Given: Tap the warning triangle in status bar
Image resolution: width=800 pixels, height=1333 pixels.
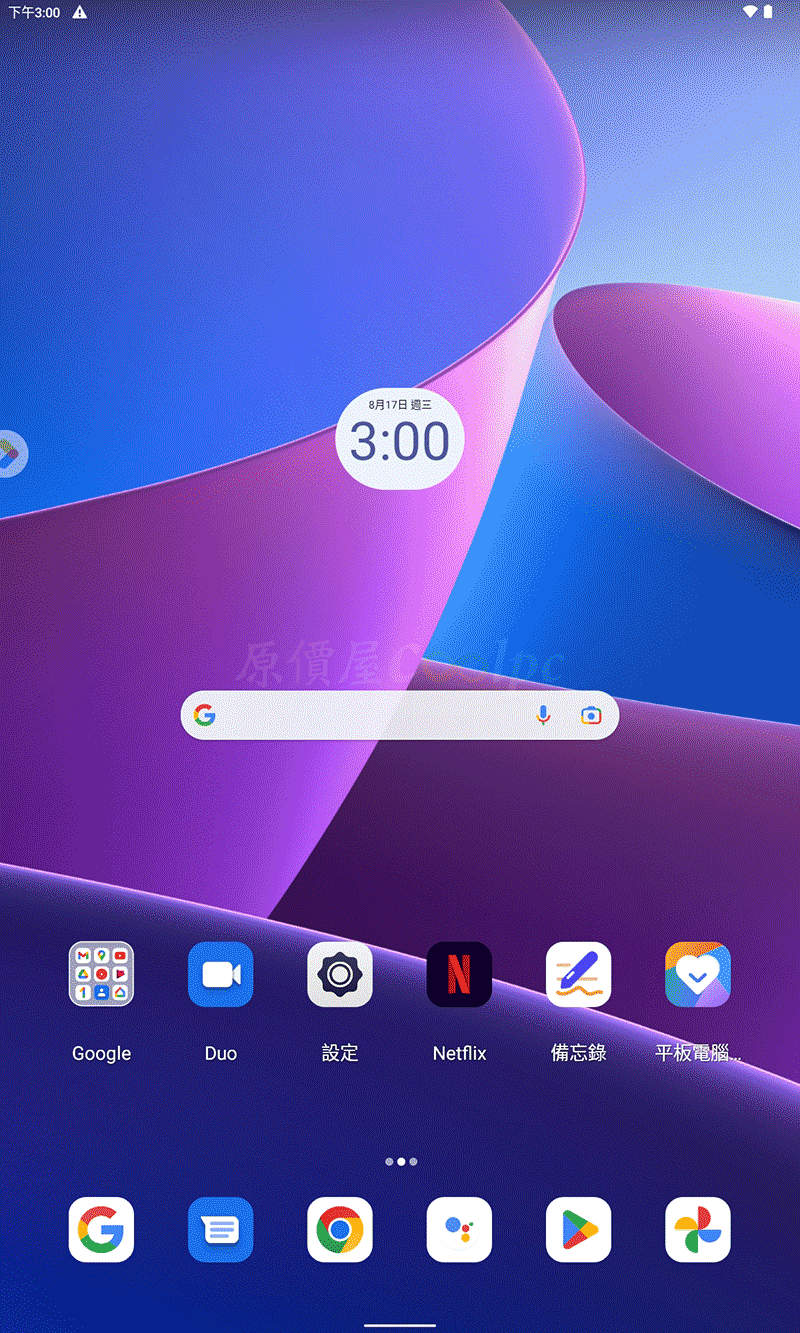Looking at the screenshot, I should pos(80,12).
